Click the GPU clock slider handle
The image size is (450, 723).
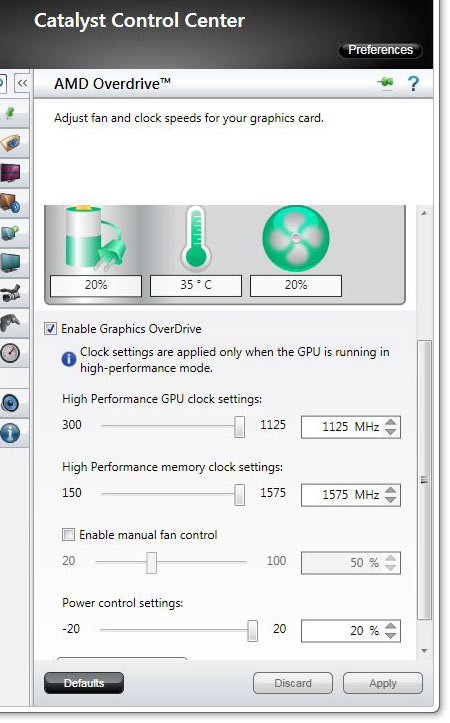pos(239,427)
